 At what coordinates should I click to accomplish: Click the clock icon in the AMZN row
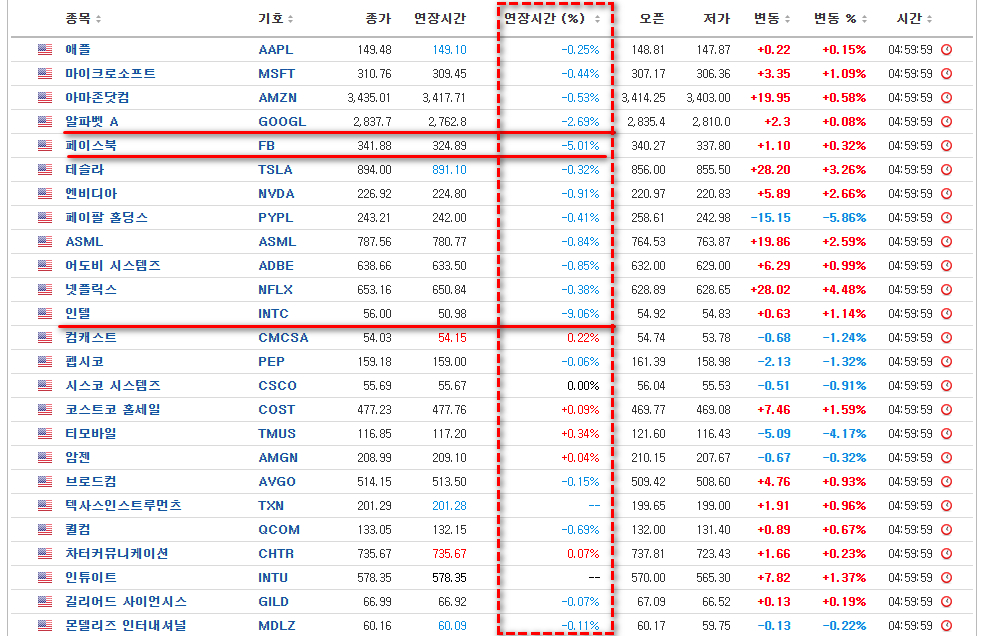point(947,98)
